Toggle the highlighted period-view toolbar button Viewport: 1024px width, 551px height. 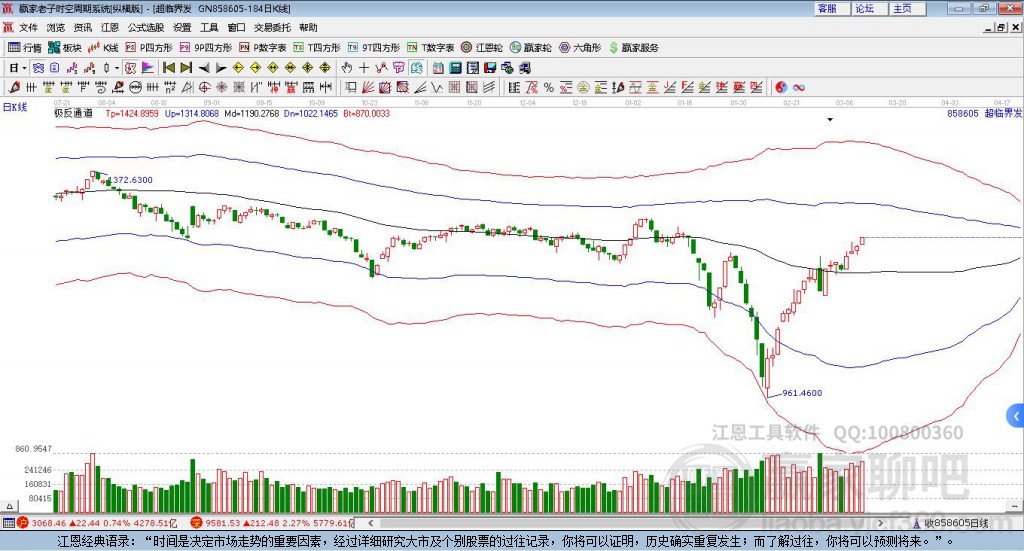click(39, 68)
